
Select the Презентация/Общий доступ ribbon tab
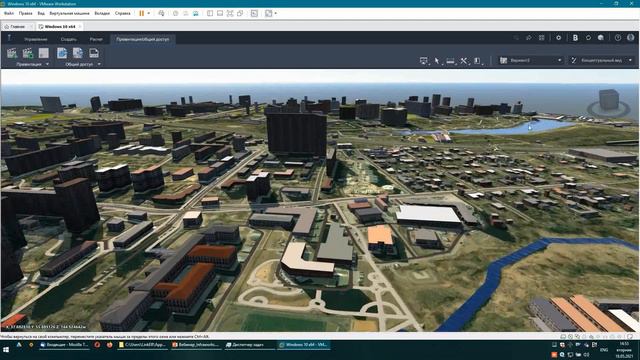point(142,39)
